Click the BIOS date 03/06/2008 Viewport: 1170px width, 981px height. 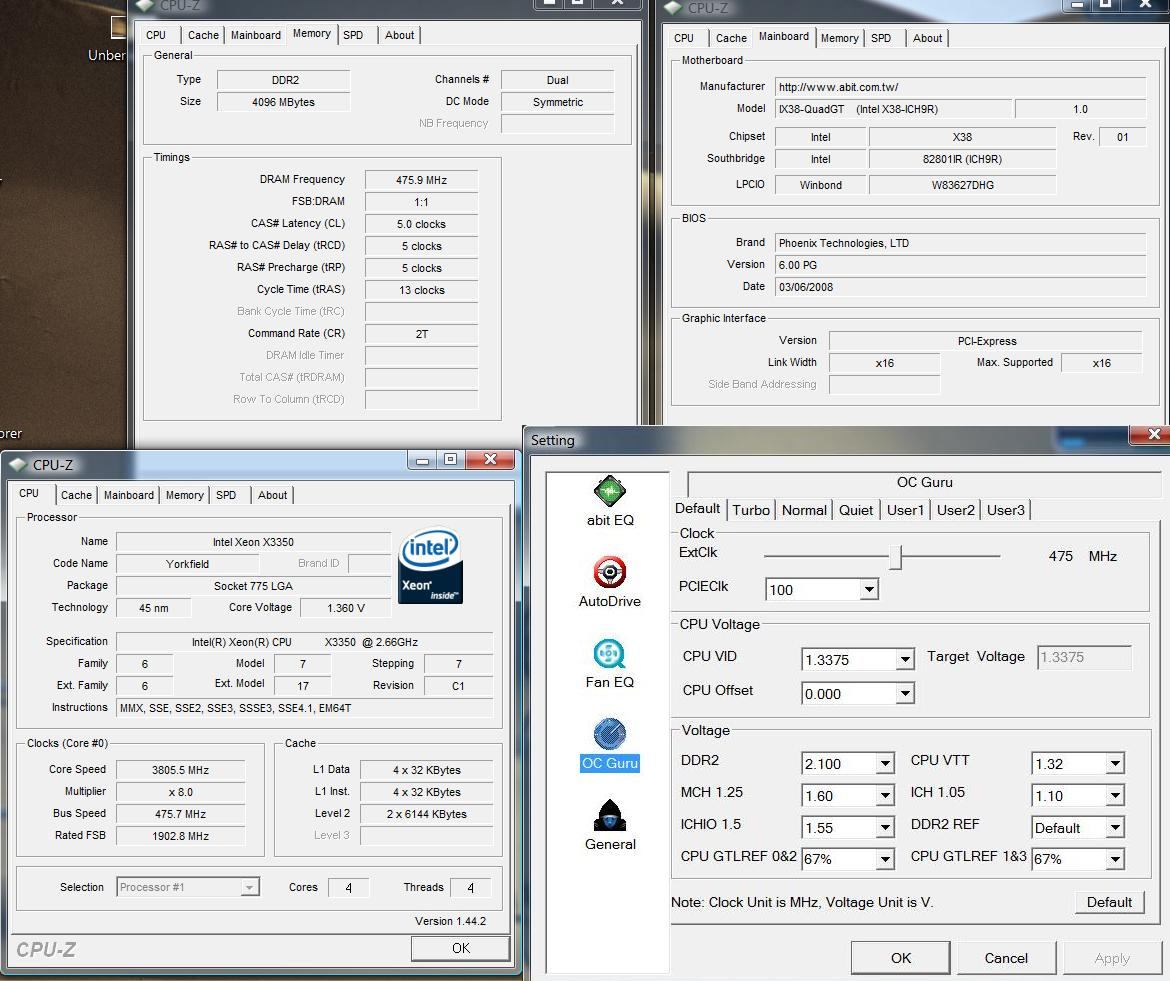[x=960, y=287]
